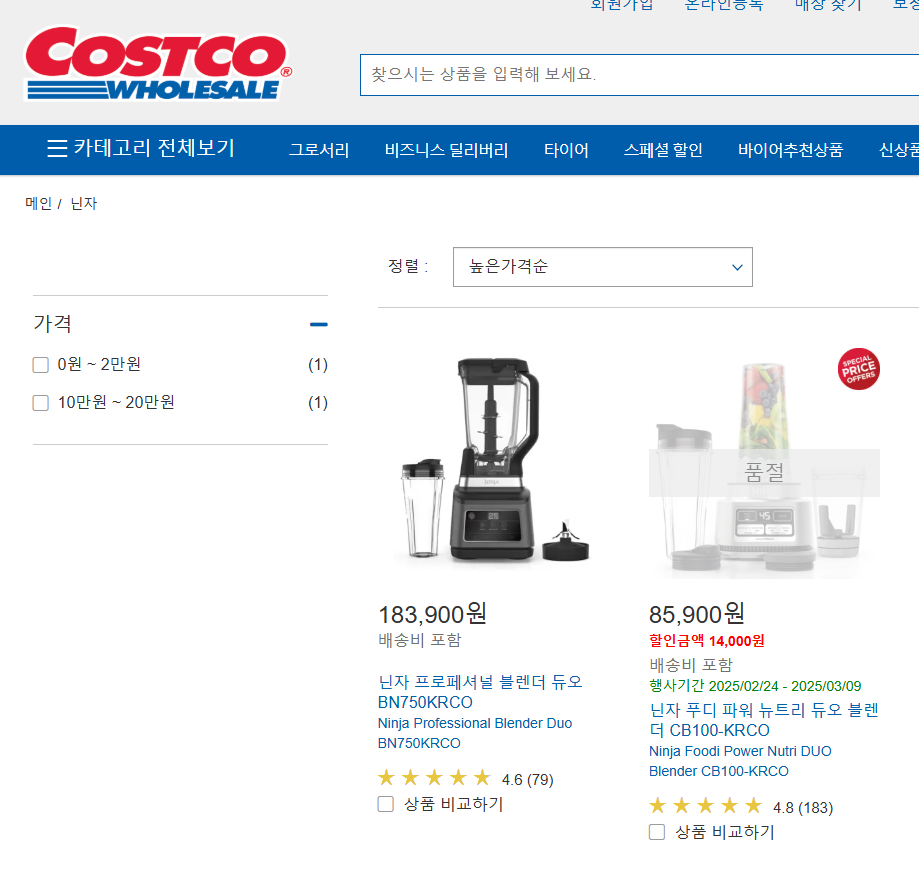Open the 높은가격순 sort dropdown
This screenshot has width=919, height=882.
click(x=603, y=267)
